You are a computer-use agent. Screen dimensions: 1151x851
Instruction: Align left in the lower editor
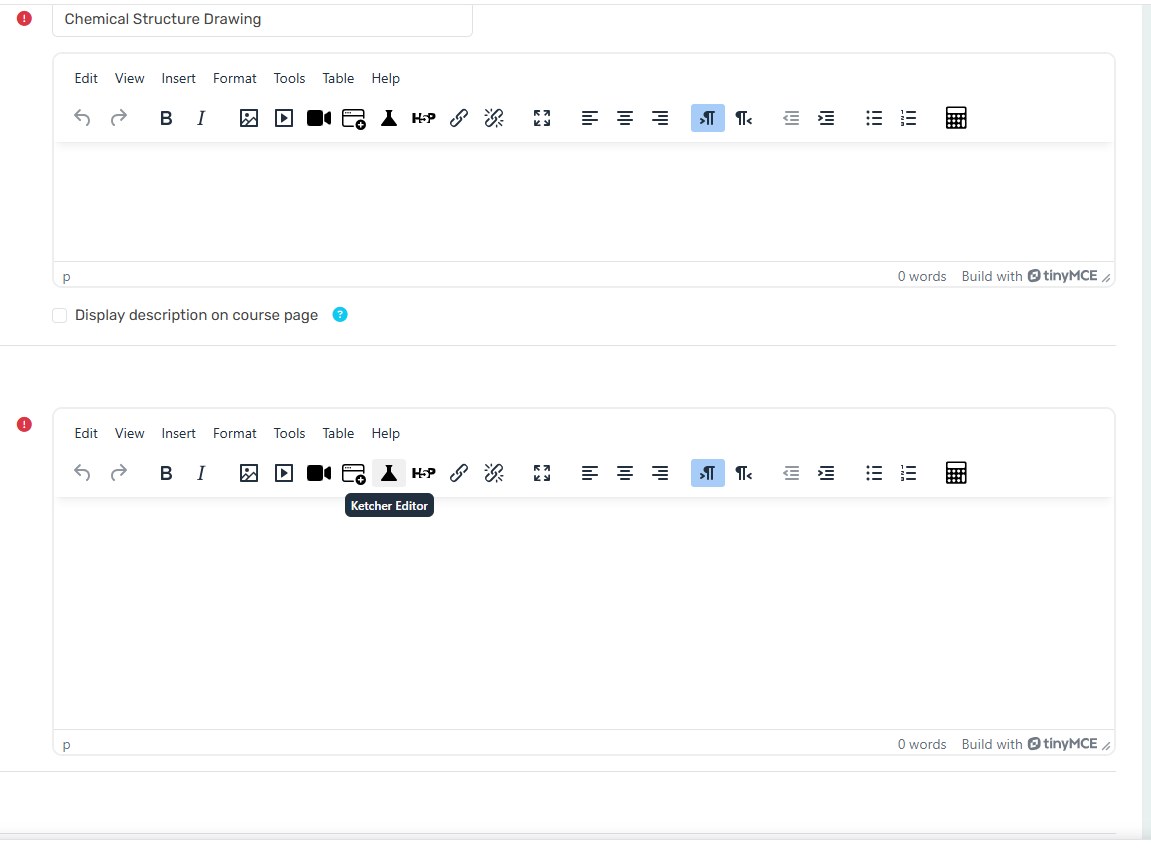pos(589,473)
